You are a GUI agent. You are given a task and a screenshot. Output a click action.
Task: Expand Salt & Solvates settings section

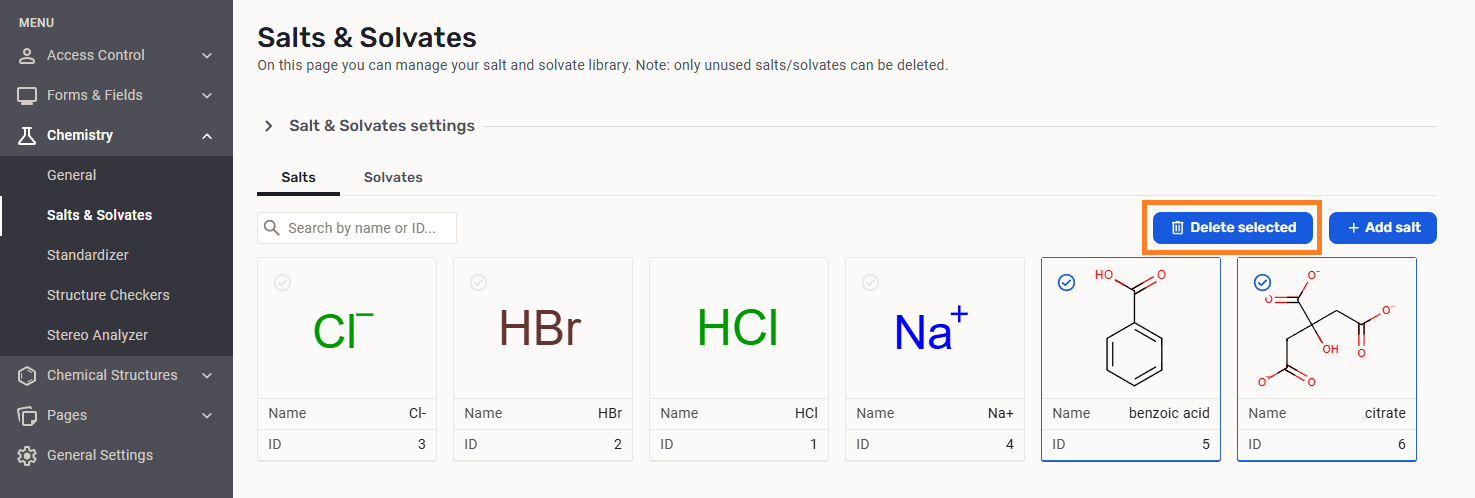coord(268,126)
